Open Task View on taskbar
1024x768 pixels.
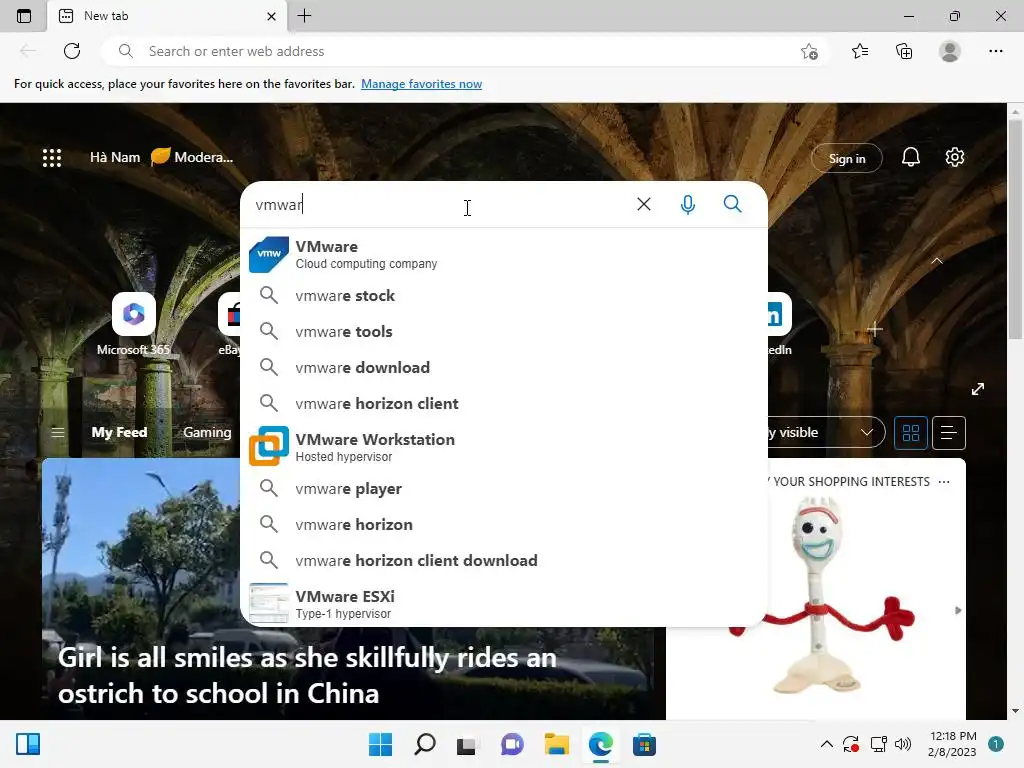coord(466,744)
